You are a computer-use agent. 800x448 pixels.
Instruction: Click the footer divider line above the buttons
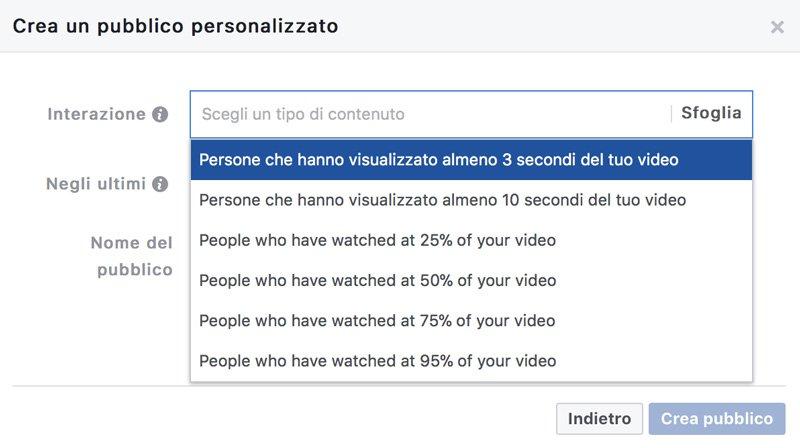[x=399, y=386]
